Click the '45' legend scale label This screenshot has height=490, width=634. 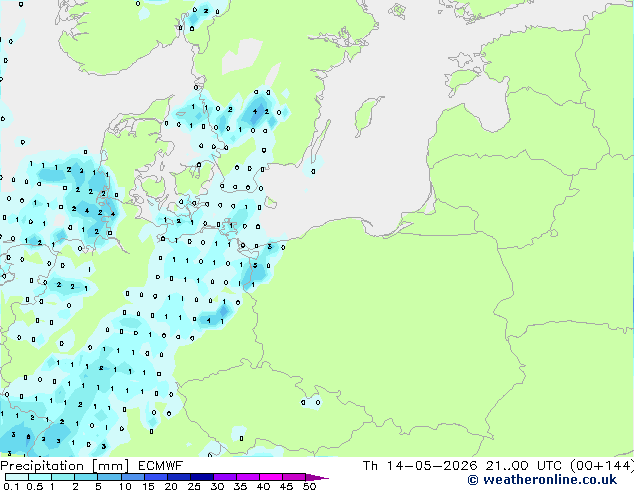coord(286,486)
